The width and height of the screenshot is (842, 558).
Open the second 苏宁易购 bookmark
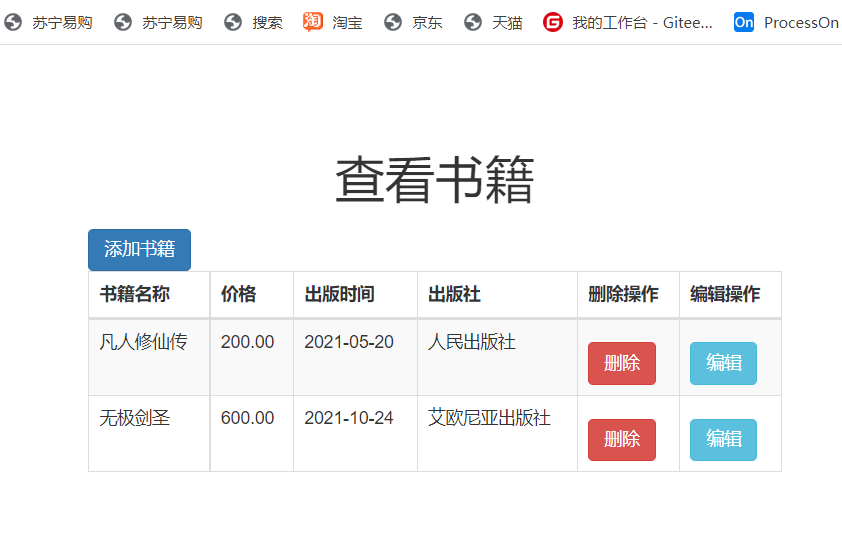(158, 23)
